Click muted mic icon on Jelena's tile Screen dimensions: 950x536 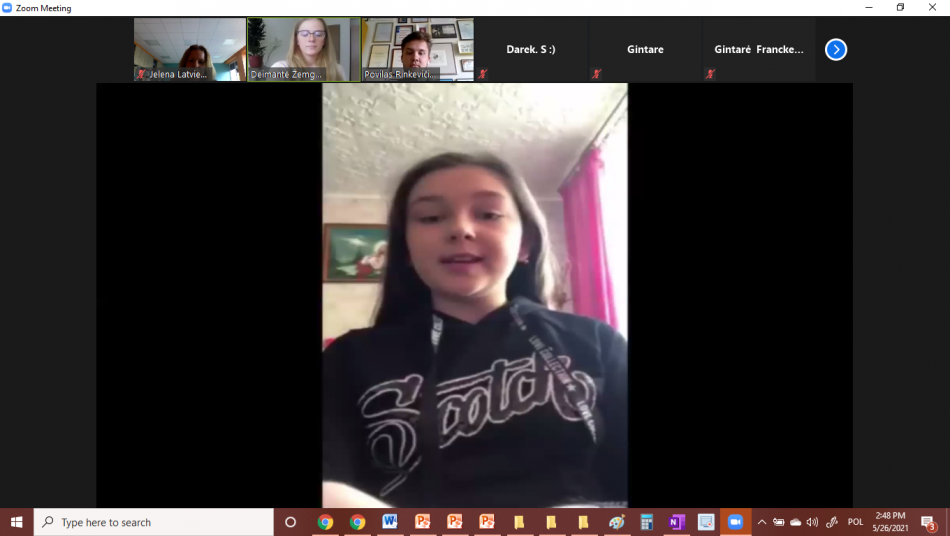click(141, 74)
